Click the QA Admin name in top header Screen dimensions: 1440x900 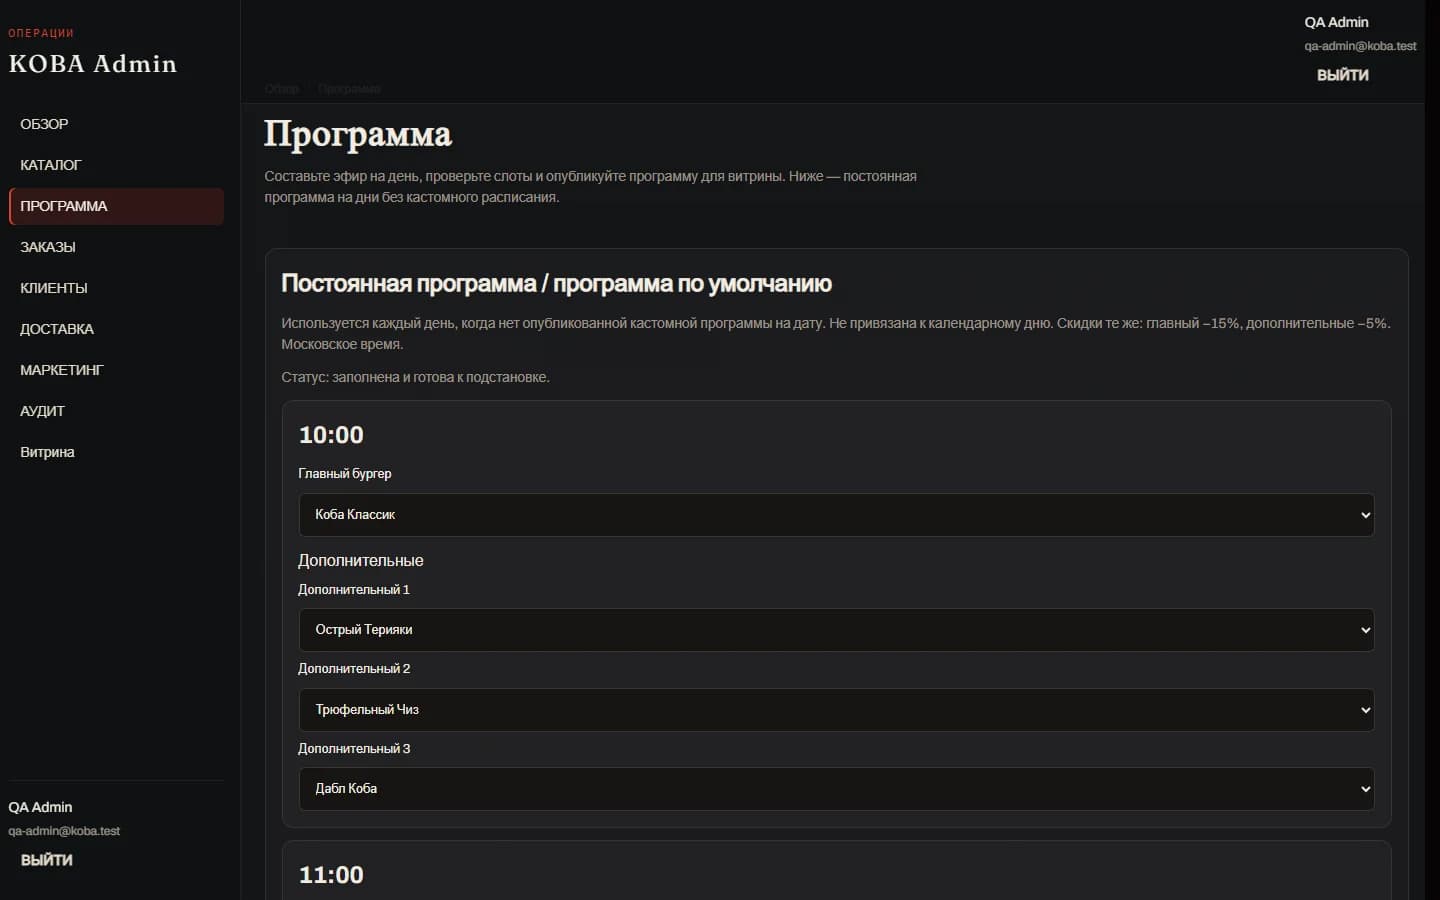coord(1336,22)
